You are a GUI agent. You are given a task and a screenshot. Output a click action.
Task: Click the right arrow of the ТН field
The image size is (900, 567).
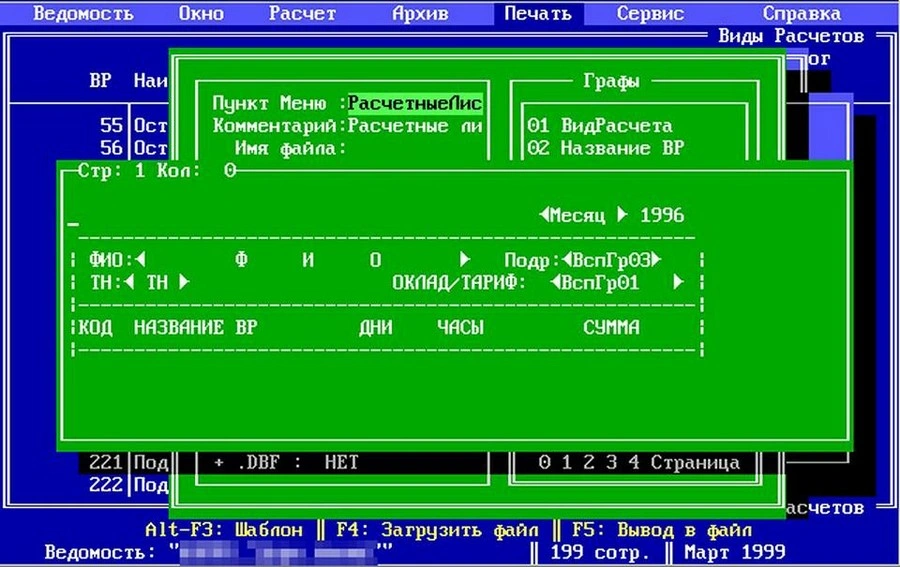[x=183, y=283]
